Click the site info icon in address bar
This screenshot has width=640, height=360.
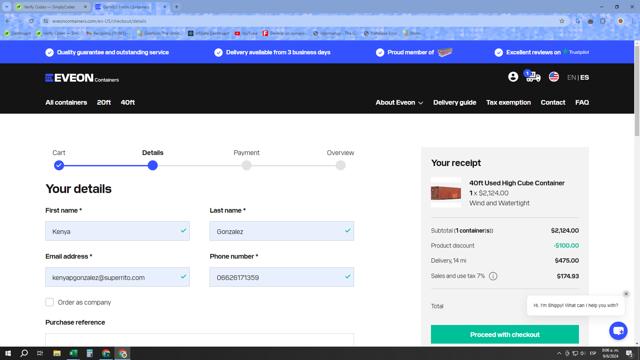[46, 21]
